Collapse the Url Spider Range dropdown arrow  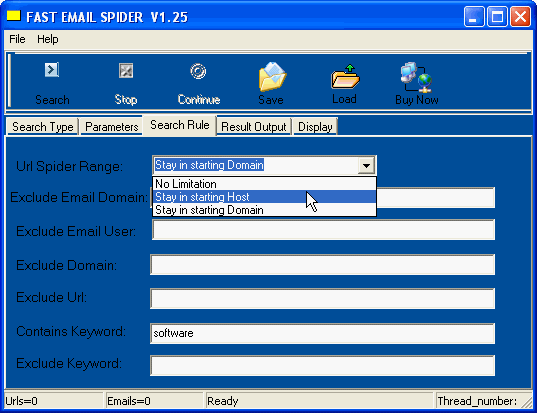coord(366,165)
